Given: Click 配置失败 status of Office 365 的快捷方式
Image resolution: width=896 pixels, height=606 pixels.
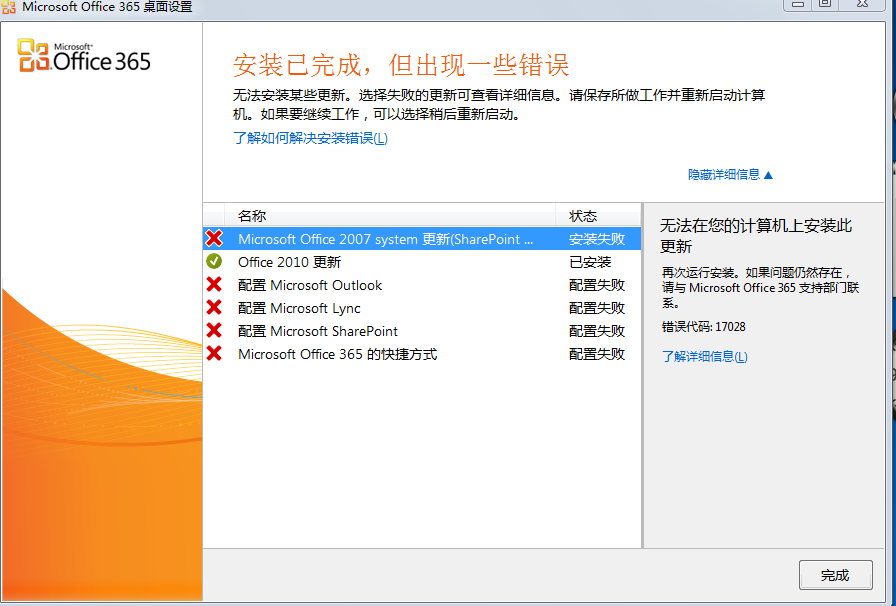Looking at the screenshot, I should pyautogui.click(x=597, y=354).
